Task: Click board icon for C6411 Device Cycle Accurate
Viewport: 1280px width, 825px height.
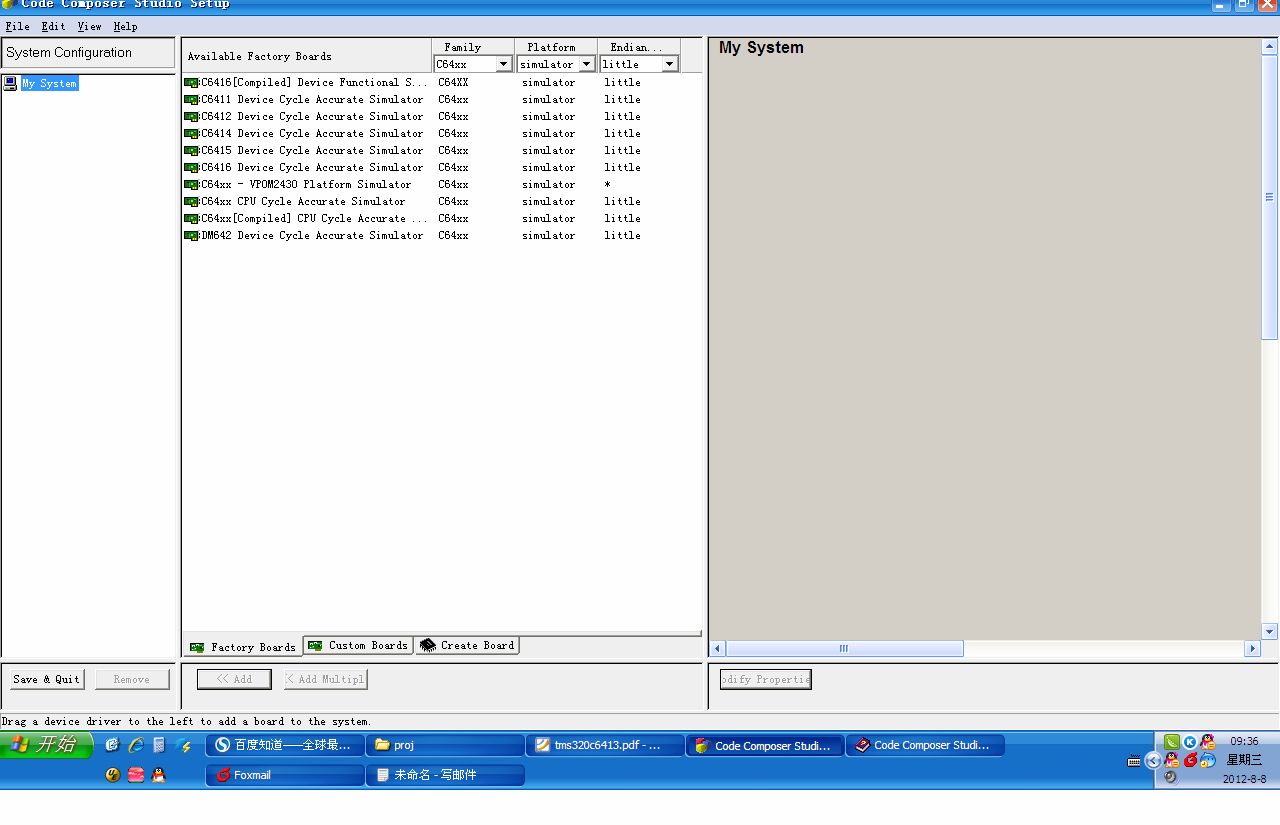Action: pyautogui.click(x=191, y=100)
